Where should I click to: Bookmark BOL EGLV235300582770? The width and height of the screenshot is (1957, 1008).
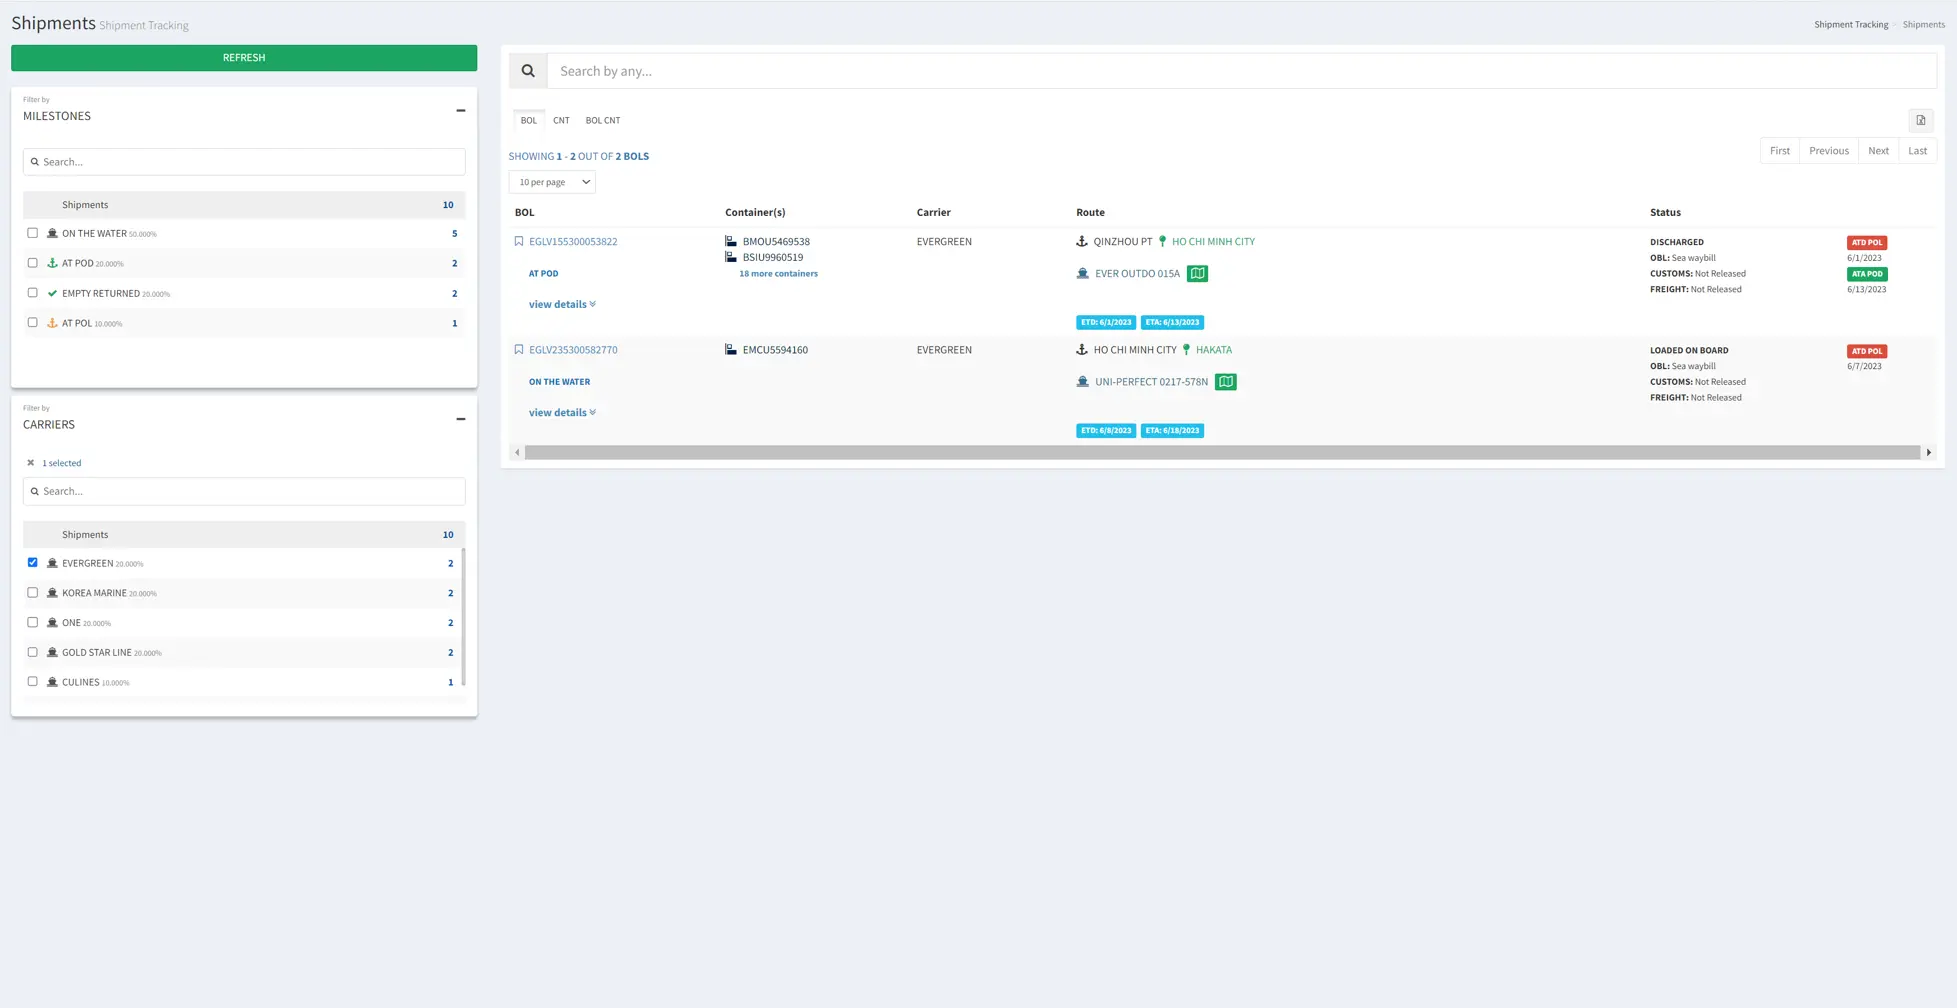(x=519, y=350)
